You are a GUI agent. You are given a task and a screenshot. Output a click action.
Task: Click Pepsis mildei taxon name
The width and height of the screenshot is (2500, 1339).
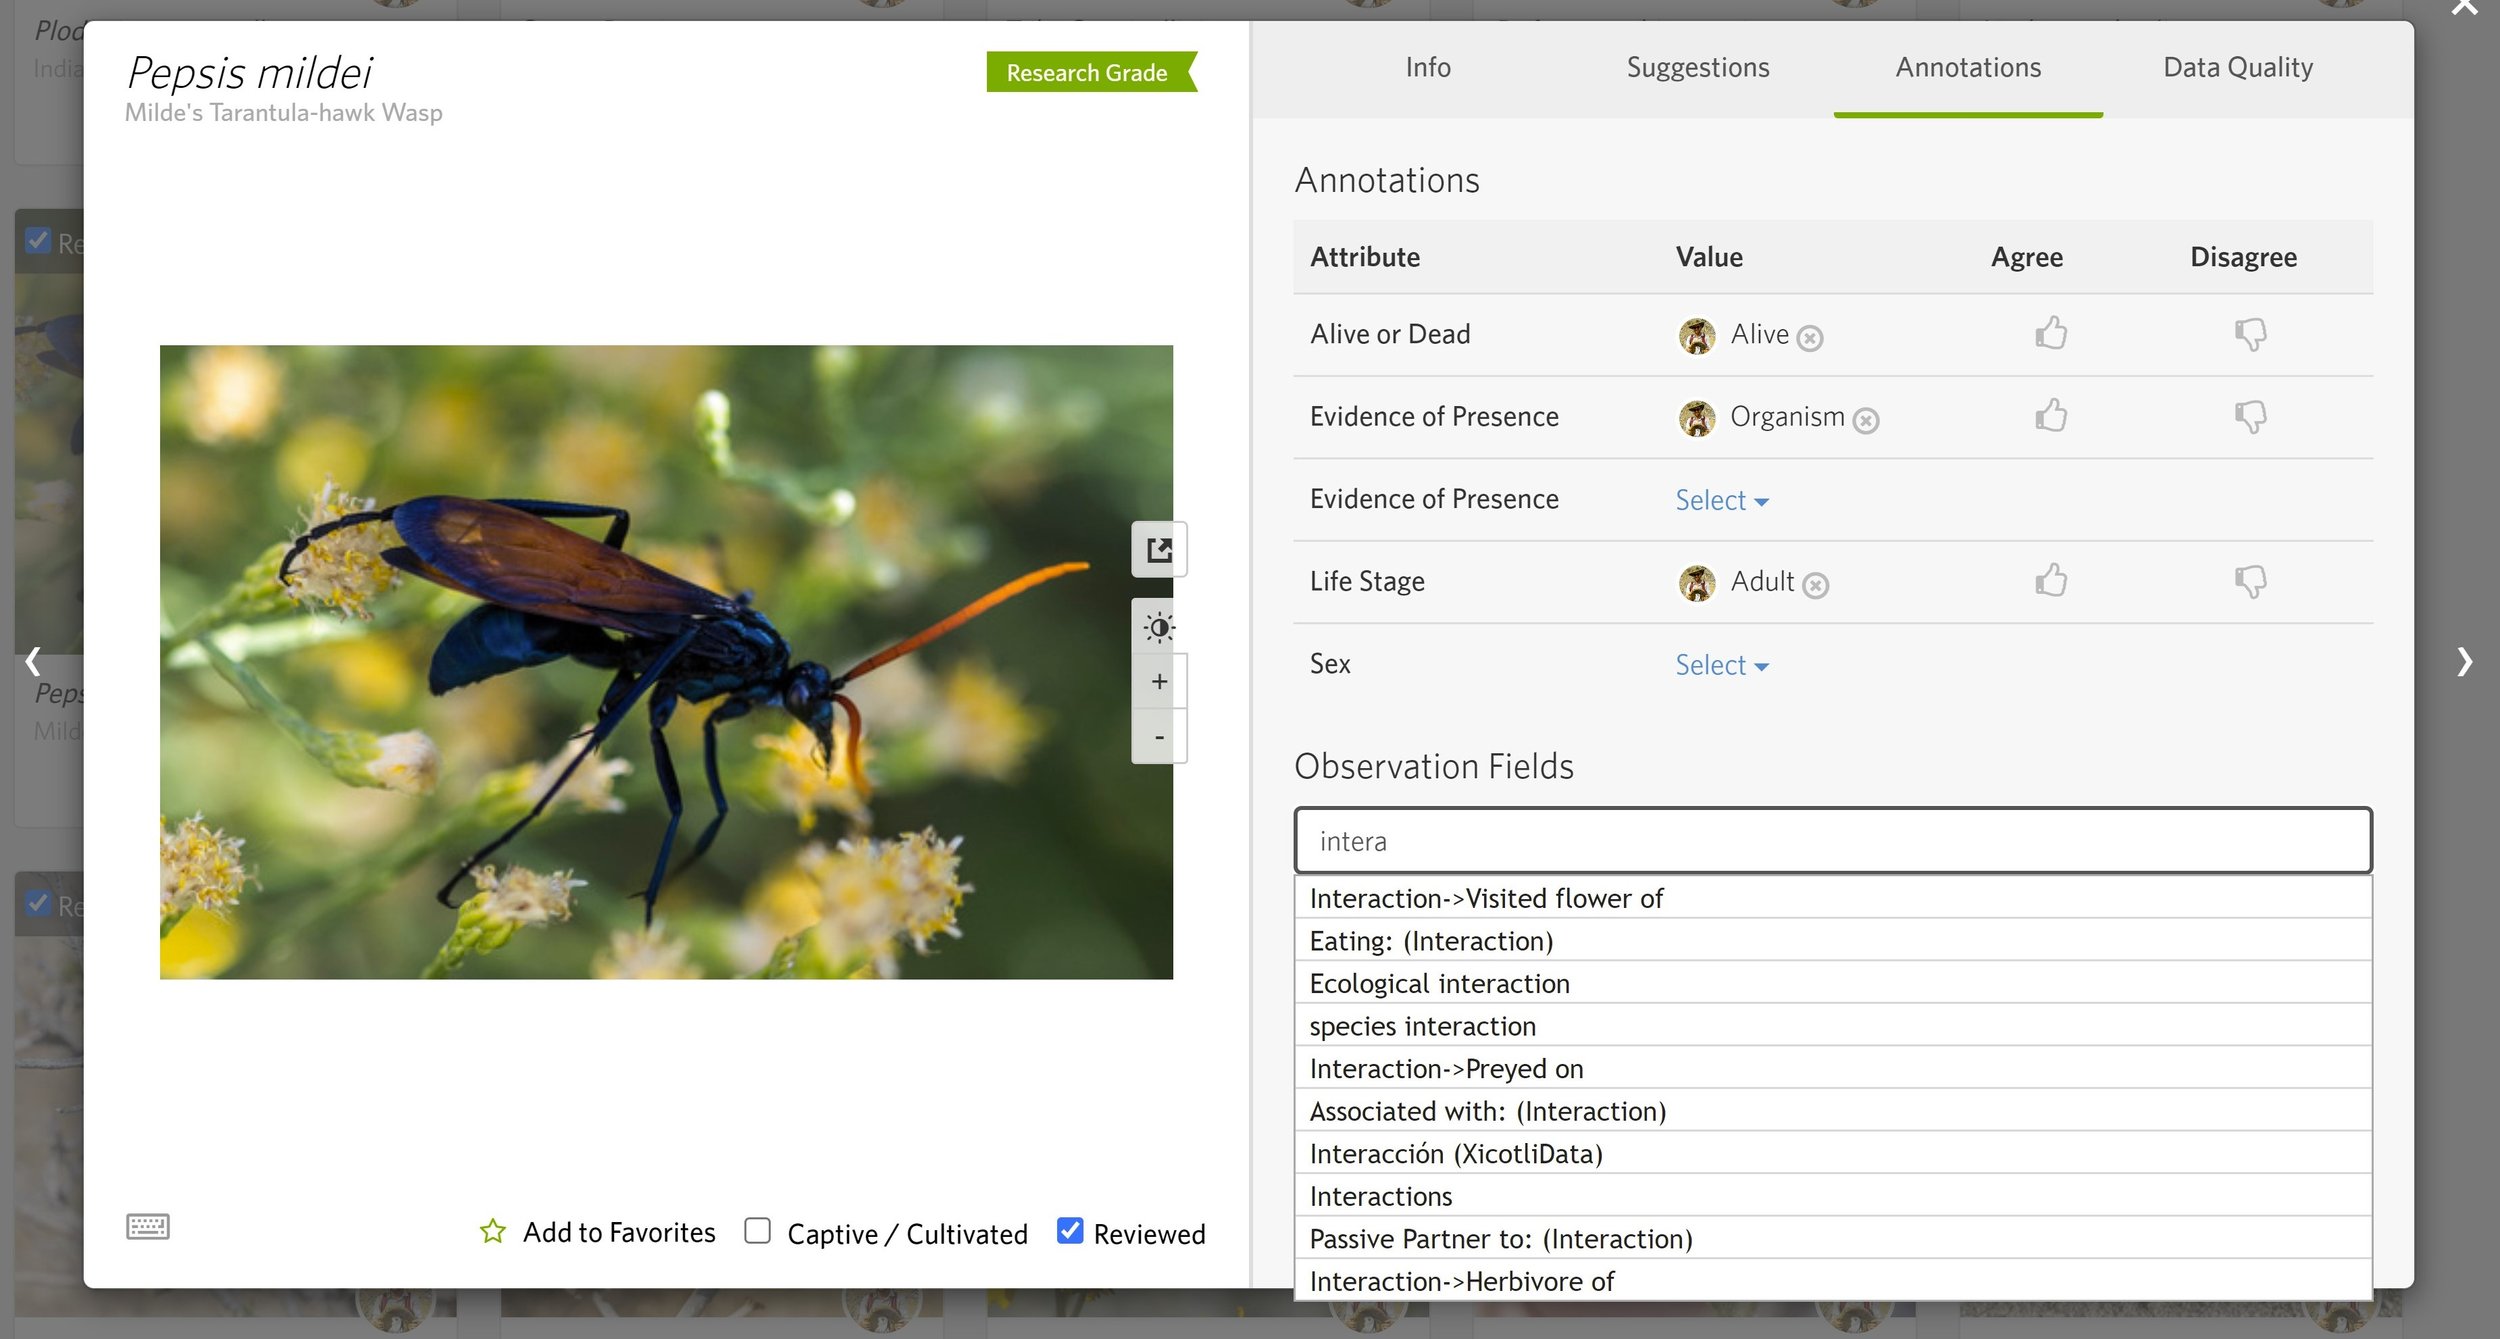coord(250,73)
